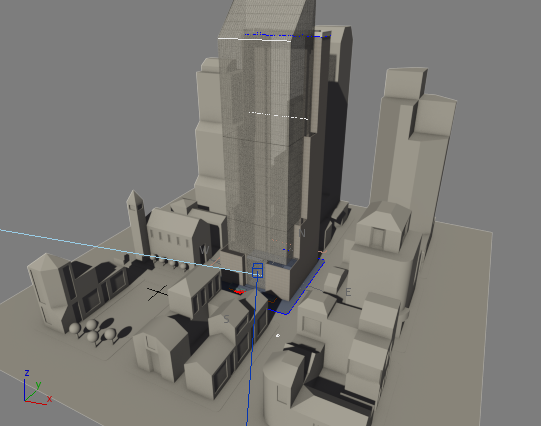The height and width of the screenshot is (426, 541).
Task: Select the black crosshair marker in the plaza
Action: pyautogui.click(x=158, y=293)
